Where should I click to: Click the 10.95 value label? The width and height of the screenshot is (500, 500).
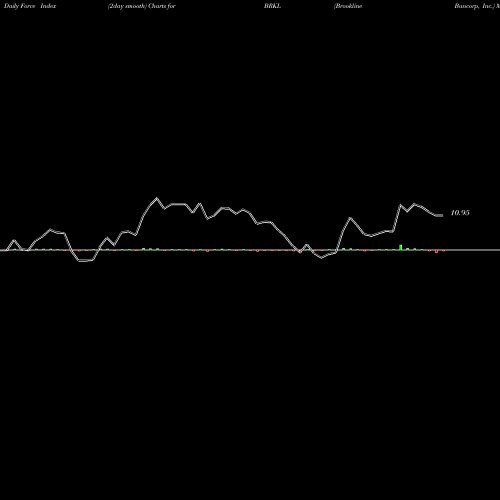(460, 213)
